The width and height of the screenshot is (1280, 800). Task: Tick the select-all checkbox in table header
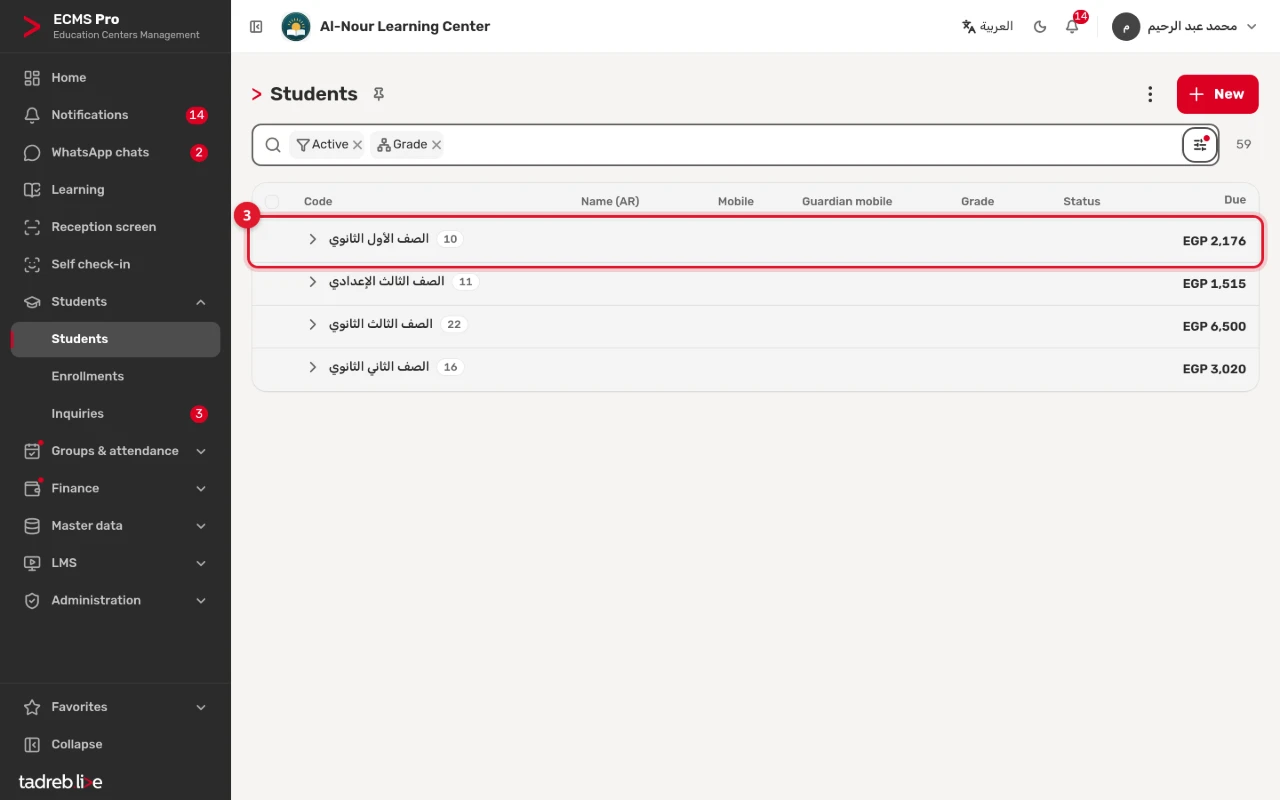(272, 201)
